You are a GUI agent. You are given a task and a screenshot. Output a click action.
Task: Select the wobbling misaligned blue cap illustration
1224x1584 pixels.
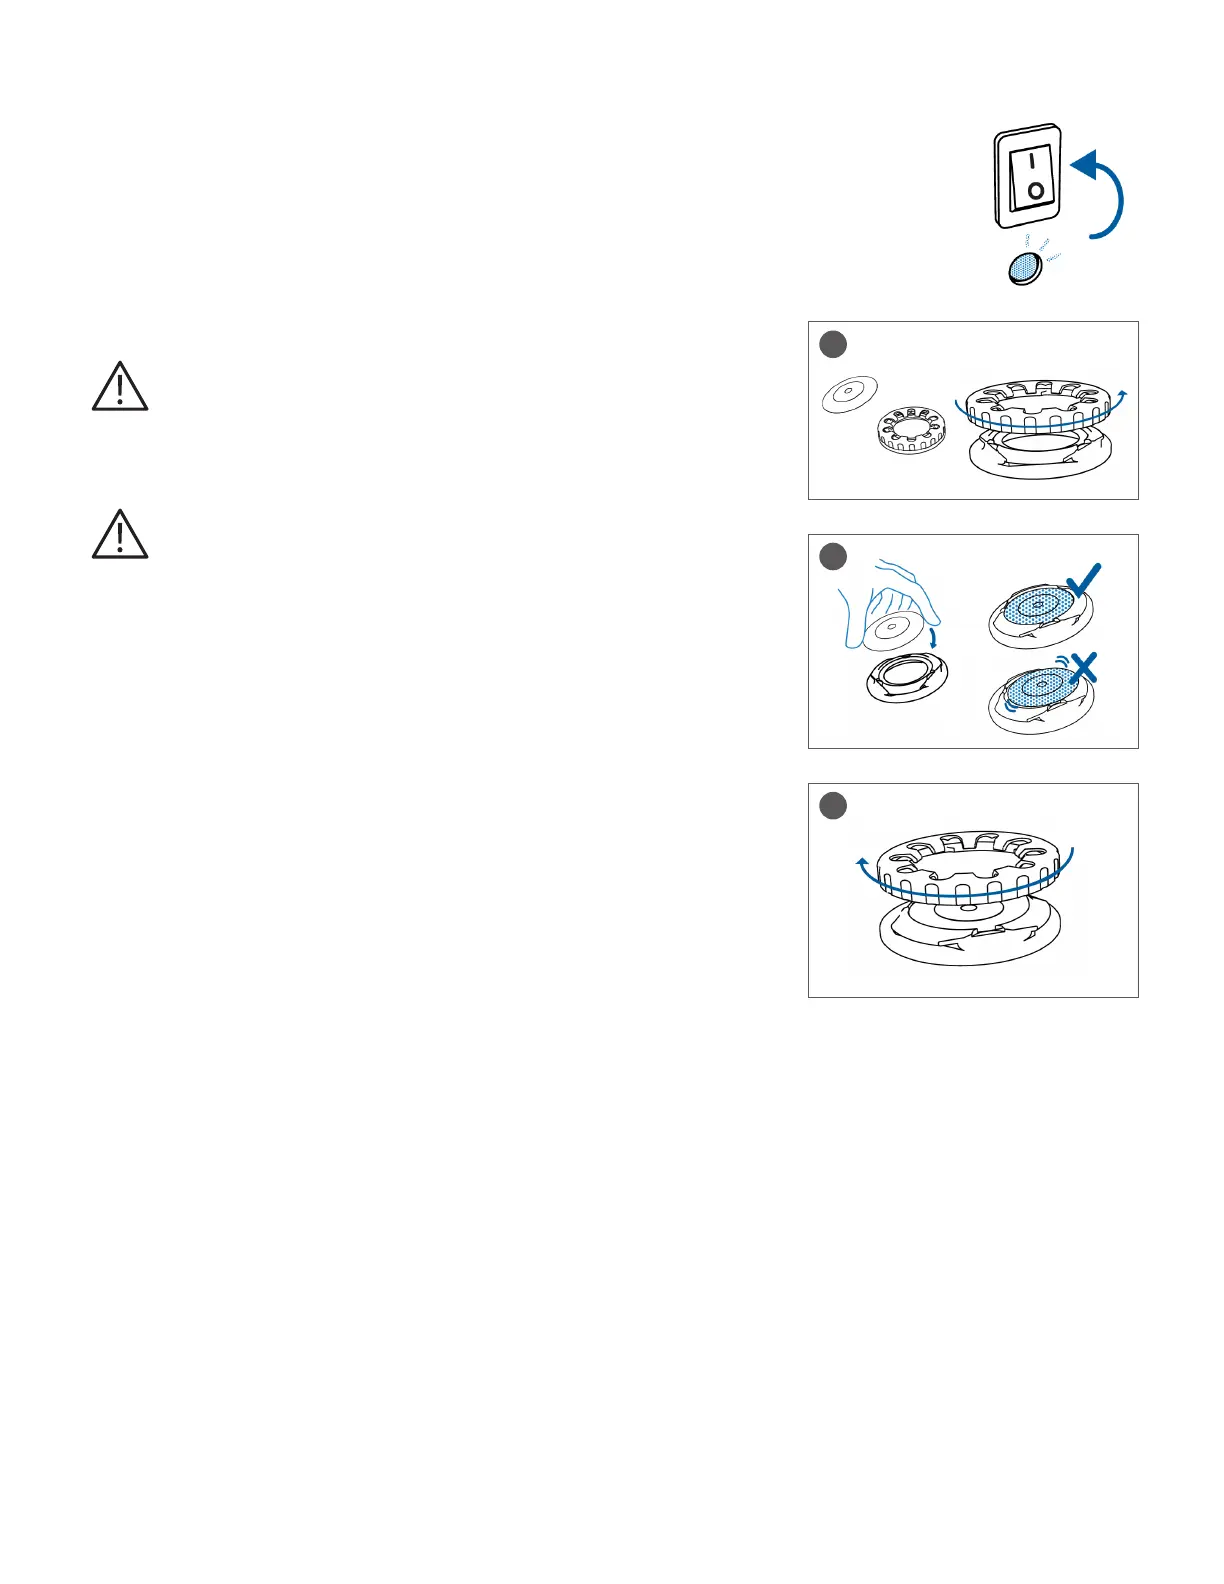(1034, 699)
